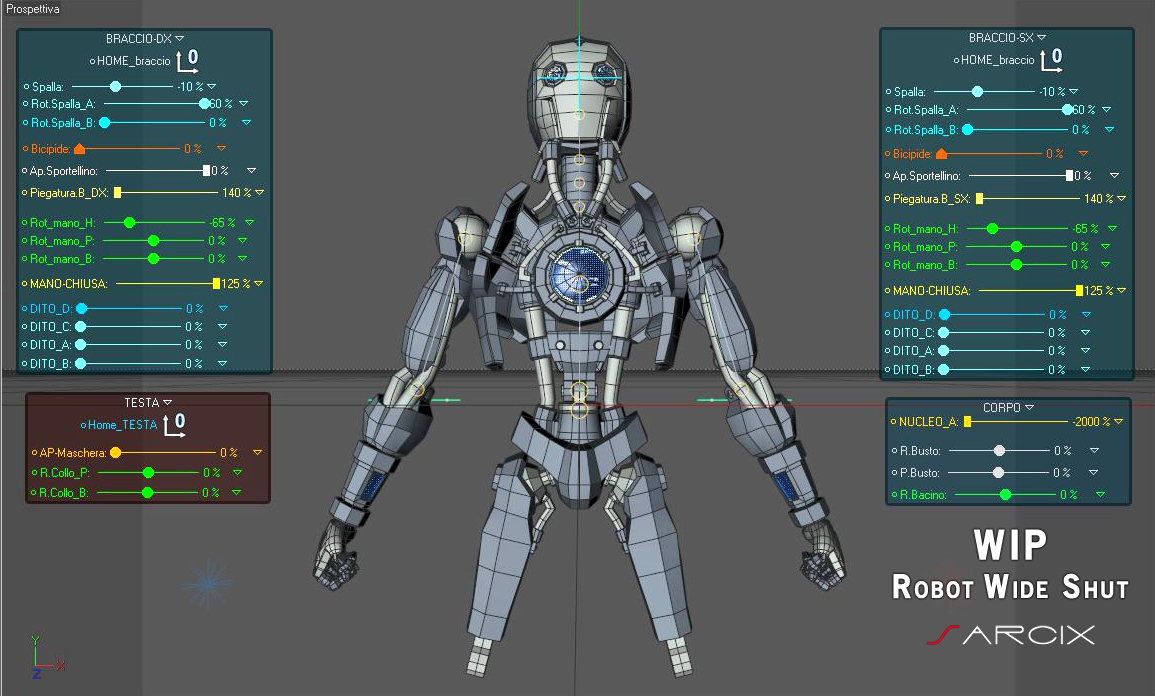Open dropdown arrow of Bicipide in BRACCIO-SX
Viewport: 1155px width, 696px height.
click(1083, 153)
